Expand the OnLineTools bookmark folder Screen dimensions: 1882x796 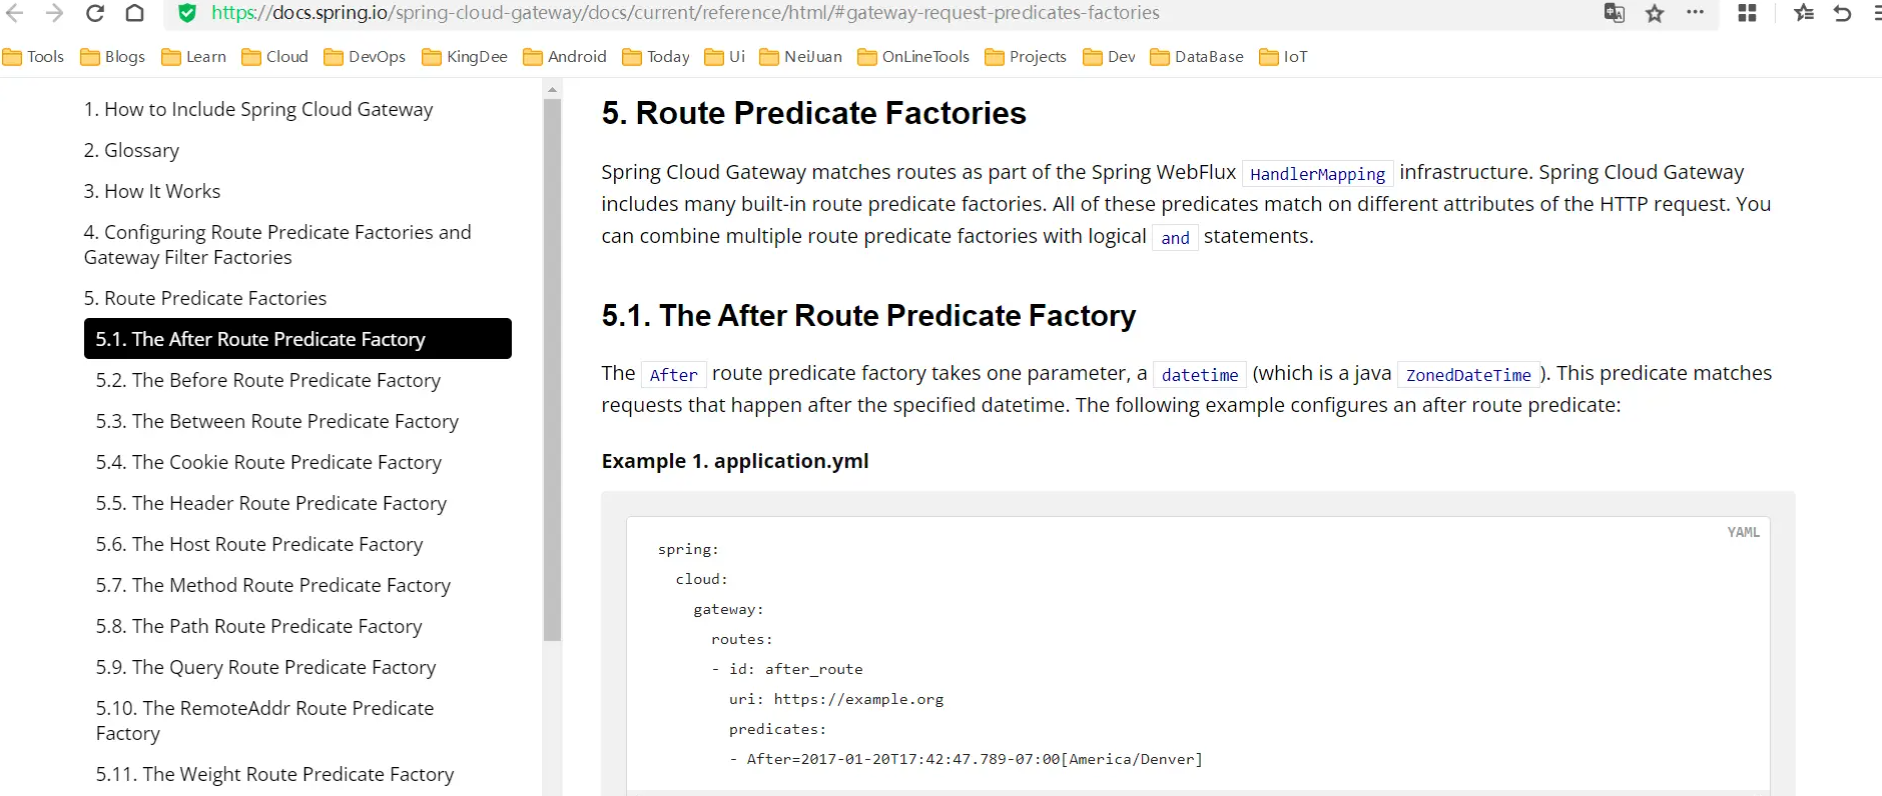[x=913, y=57]
